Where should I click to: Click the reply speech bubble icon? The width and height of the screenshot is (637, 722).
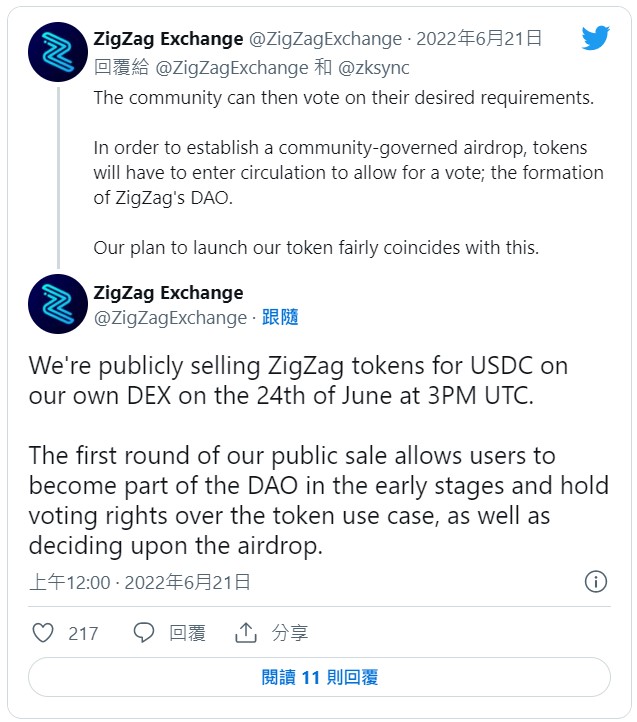144,632
